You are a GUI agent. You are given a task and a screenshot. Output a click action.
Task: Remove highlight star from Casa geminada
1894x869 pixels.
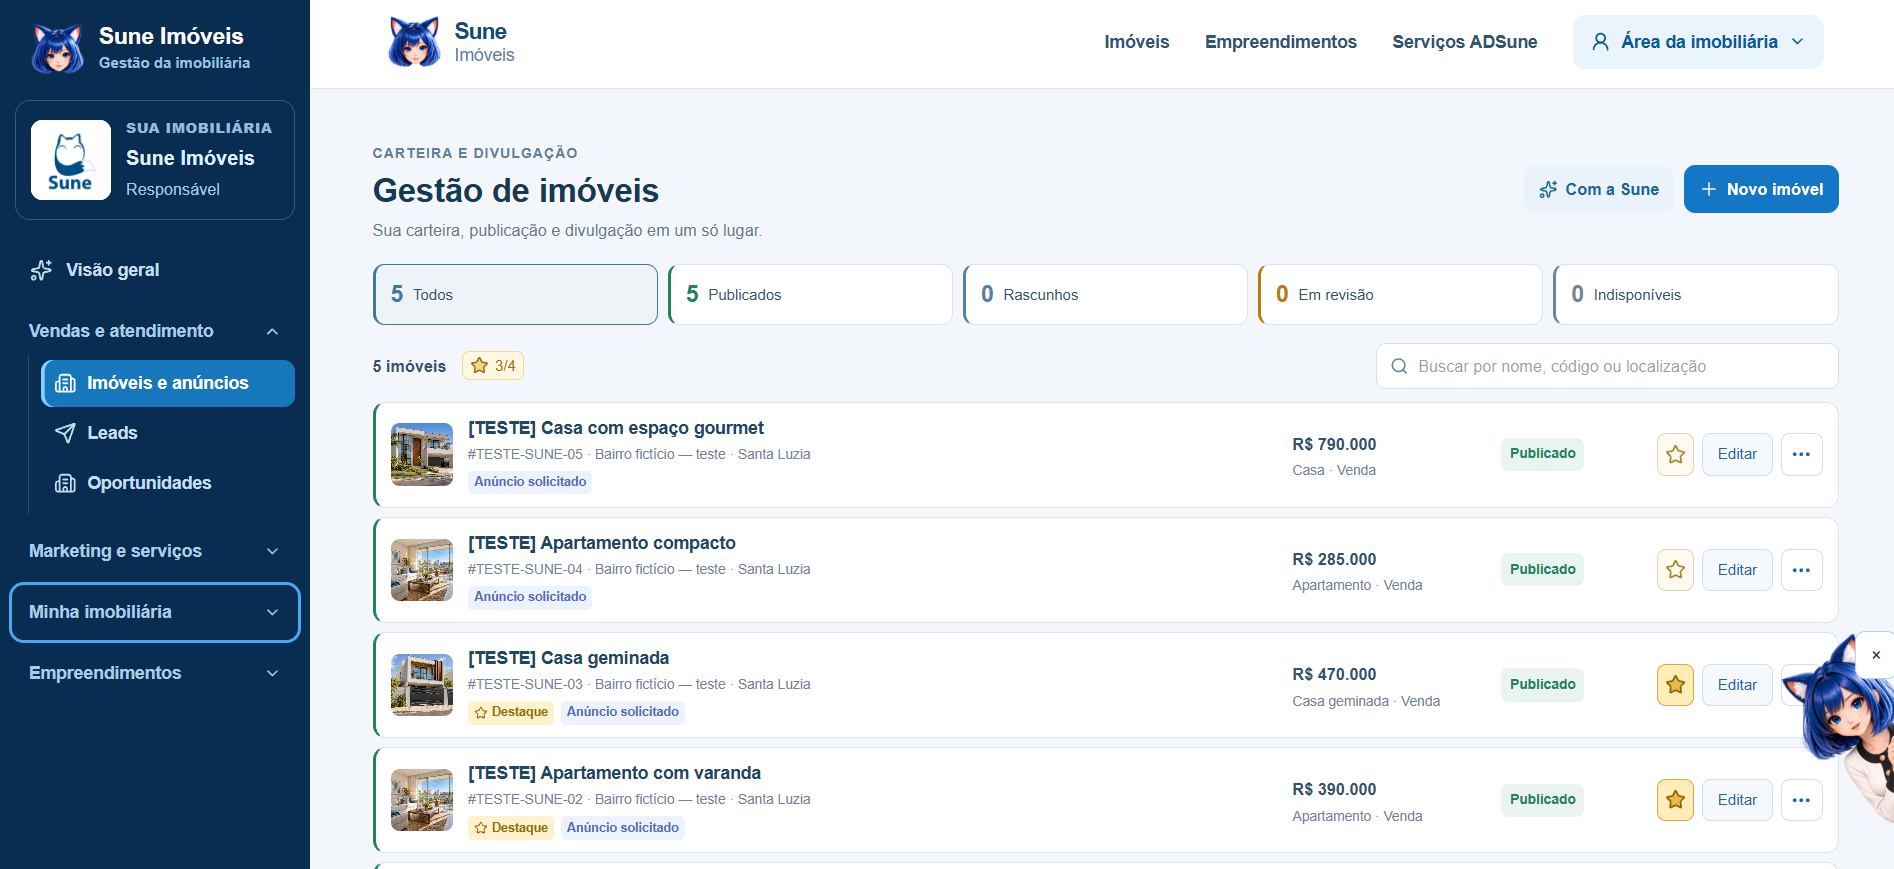click(x=1675, y=685)
